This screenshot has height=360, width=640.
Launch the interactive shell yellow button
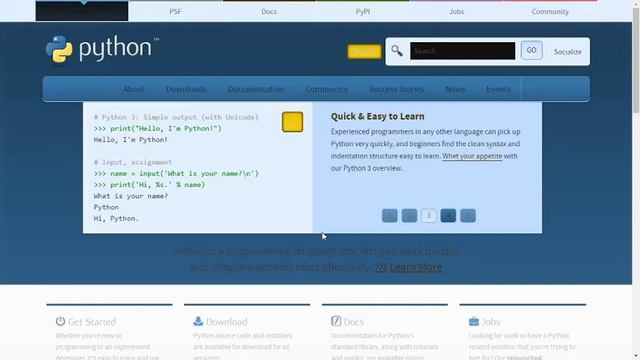pos(292,122)
